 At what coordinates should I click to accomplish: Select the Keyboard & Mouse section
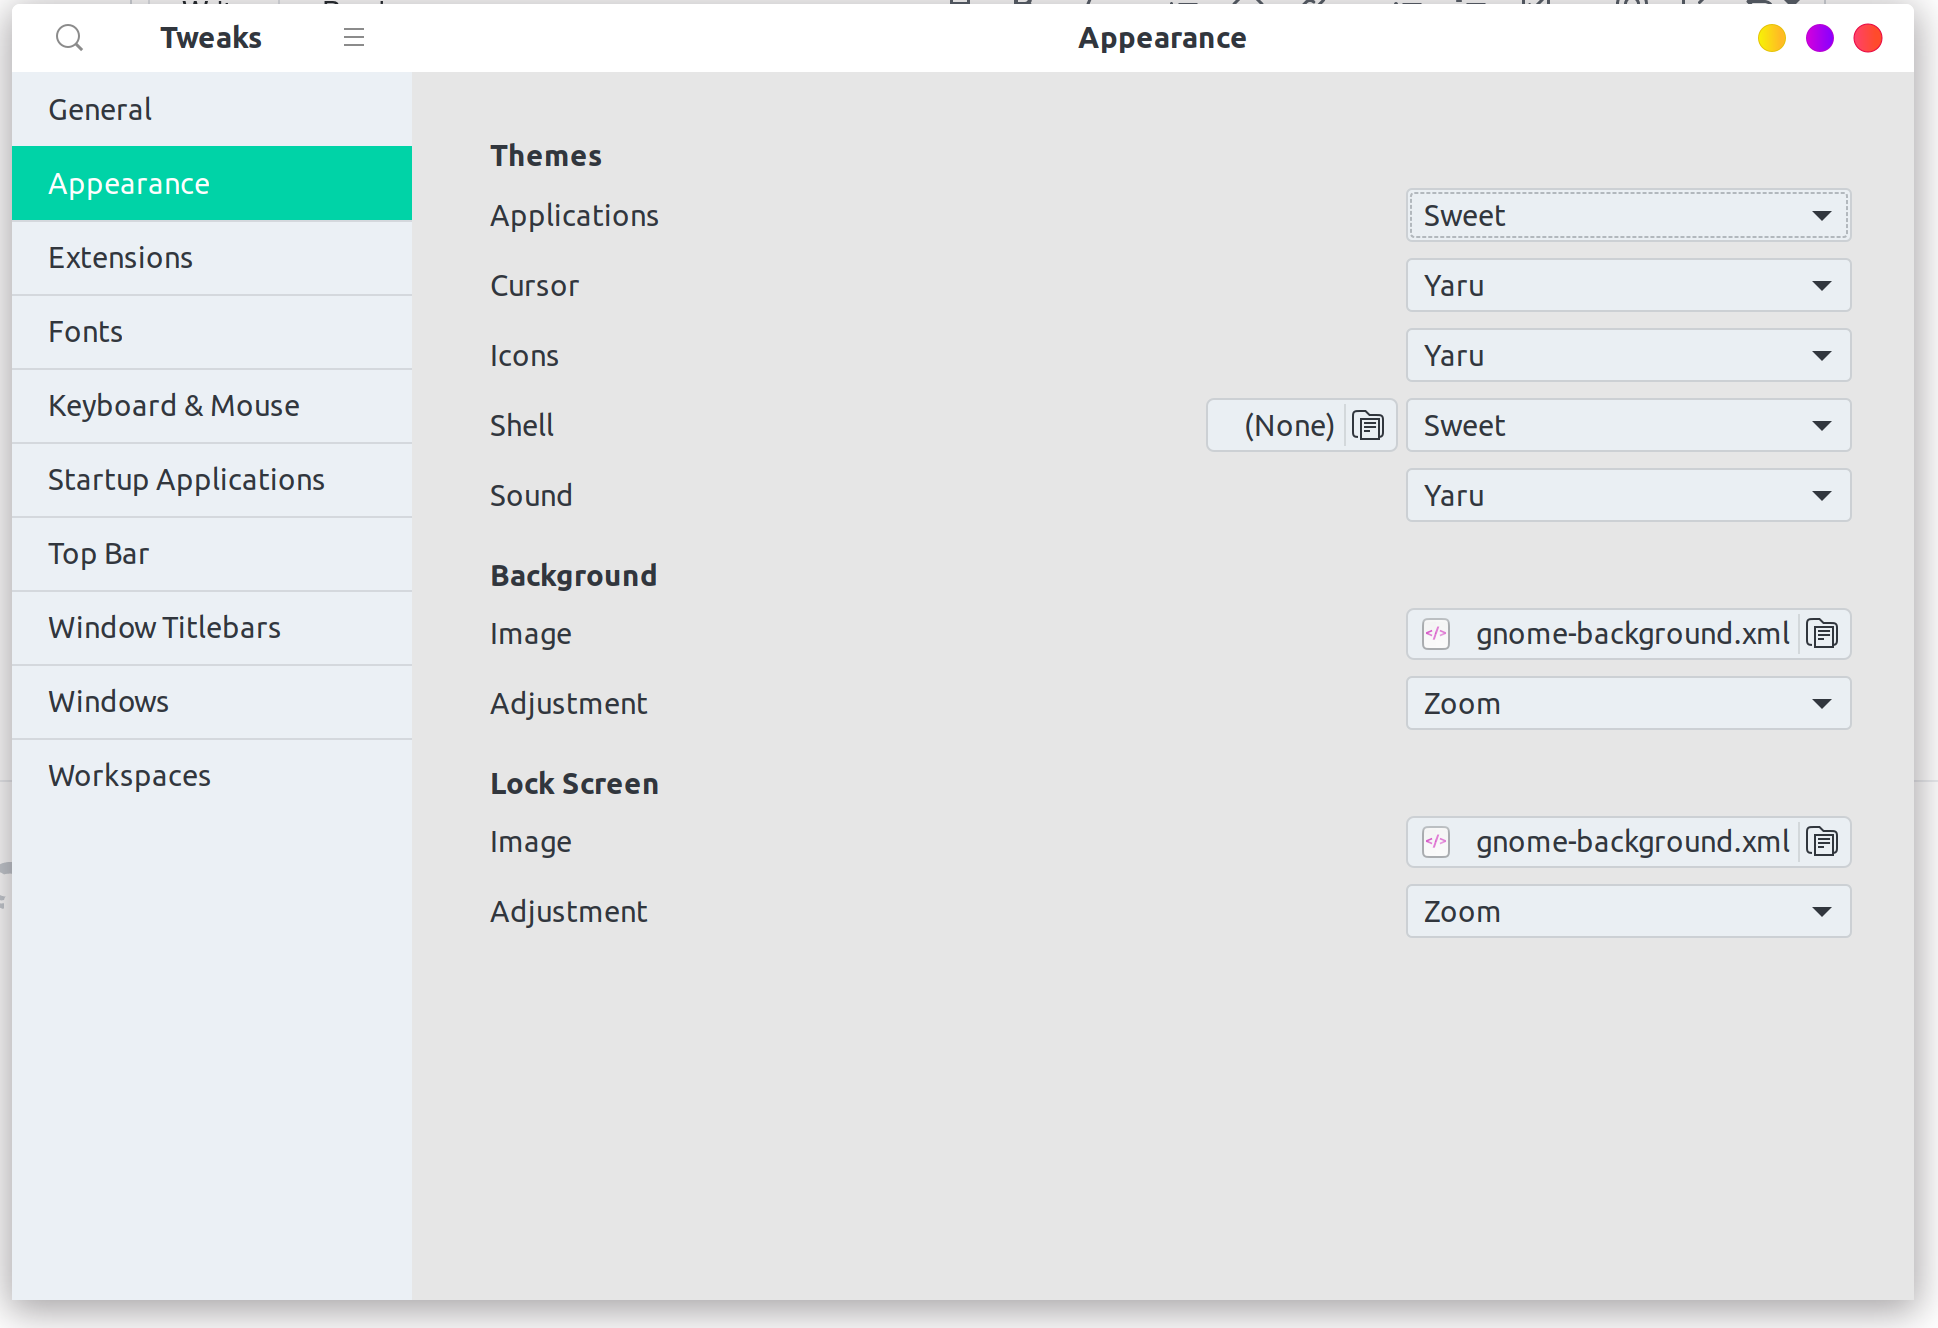point(173,405)
